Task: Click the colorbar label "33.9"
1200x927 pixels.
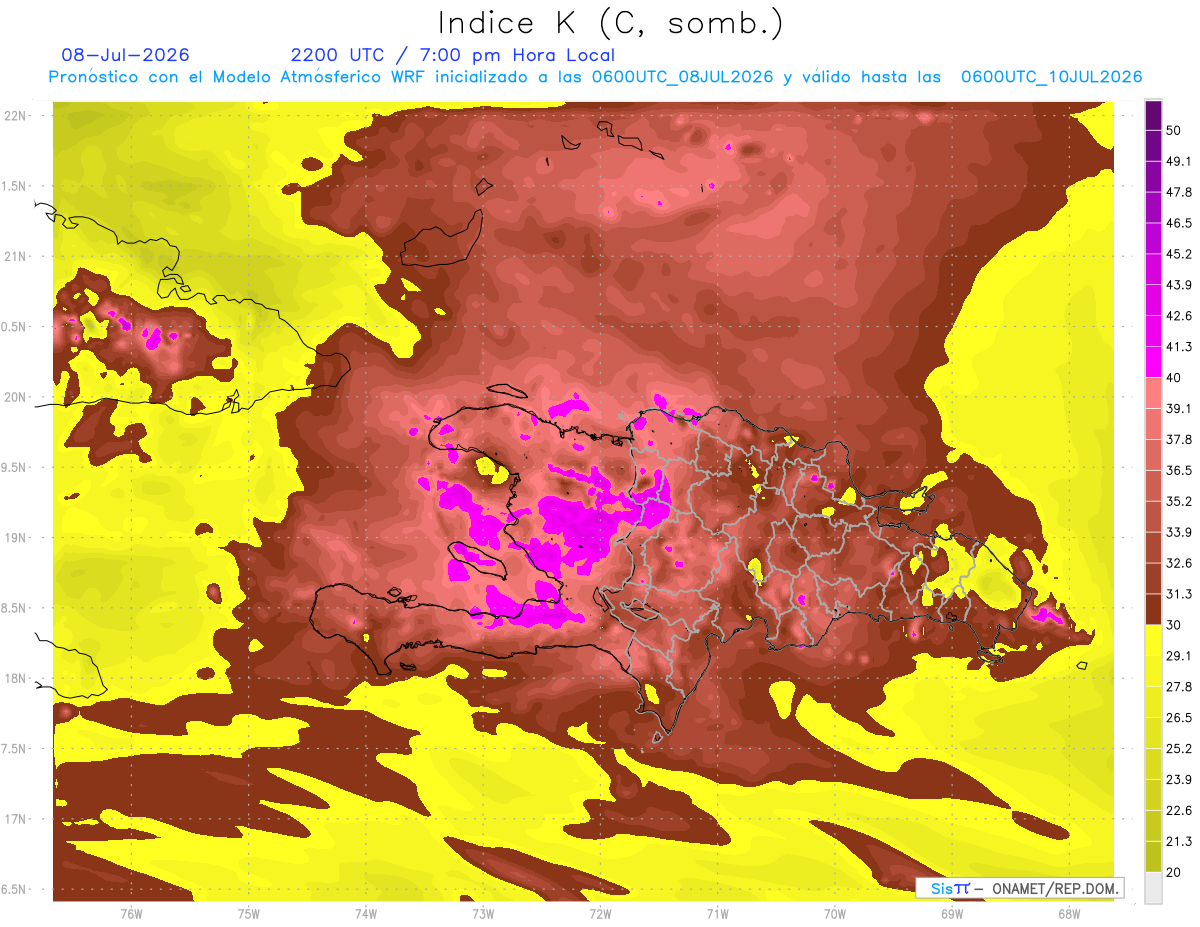Action: coord(1178,532)
